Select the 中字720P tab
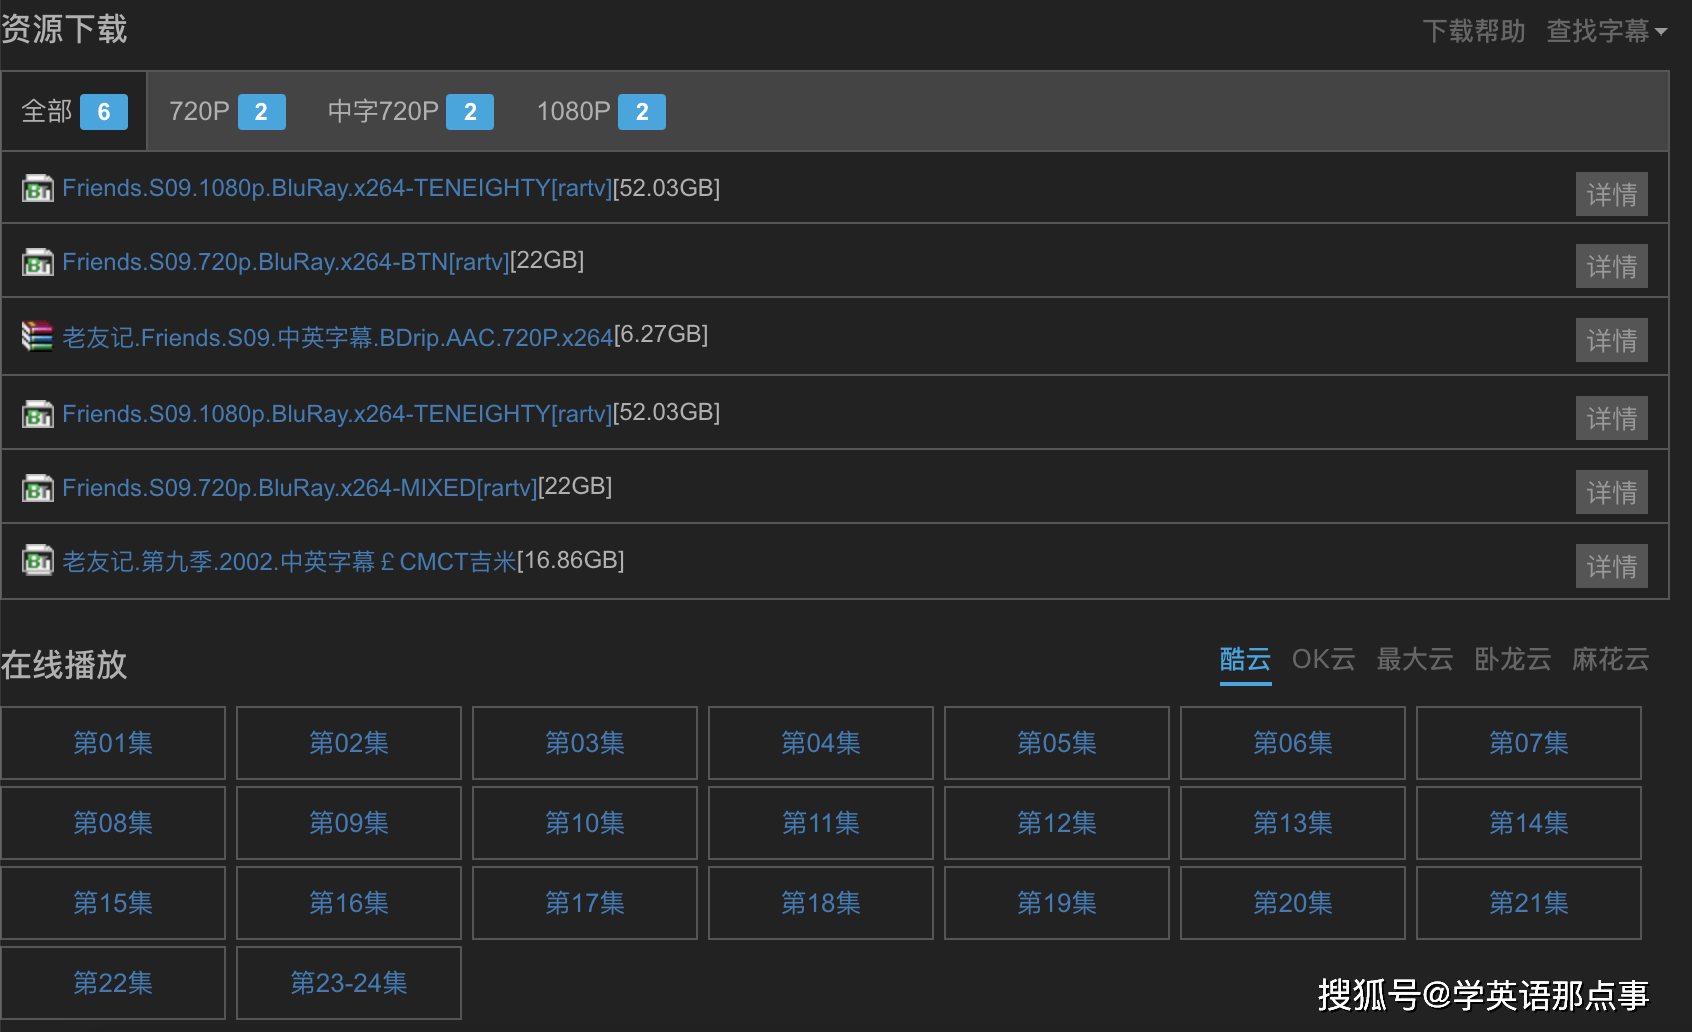The height and width of the screenshot is (1032, 1692). coord(410,111)
